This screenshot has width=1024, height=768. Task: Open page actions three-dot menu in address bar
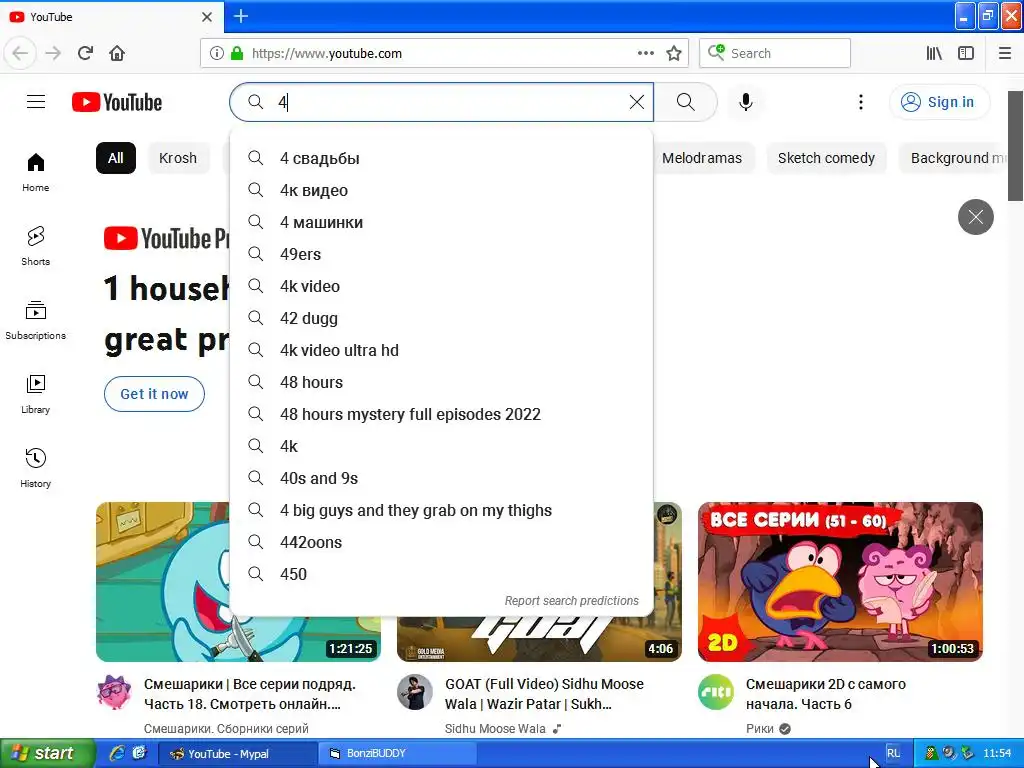(x=645, y=53)
